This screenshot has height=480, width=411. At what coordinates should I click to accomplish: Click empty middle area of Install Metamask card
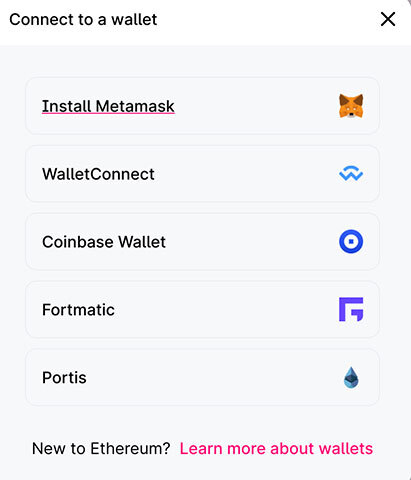(x=257, y=106)
